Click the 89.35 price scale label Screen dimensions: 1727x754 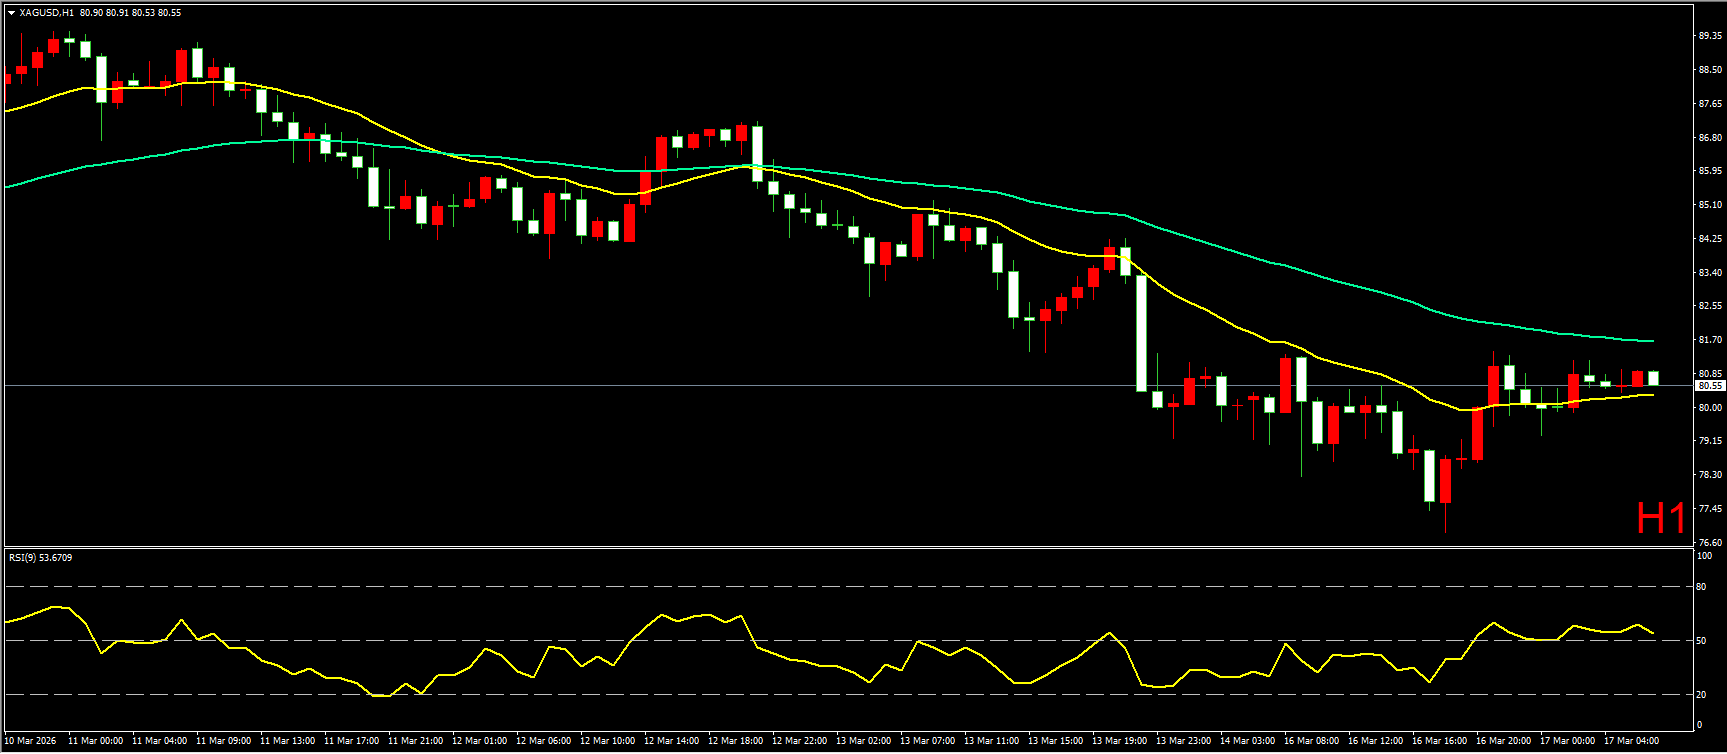tap(1710, 35)
